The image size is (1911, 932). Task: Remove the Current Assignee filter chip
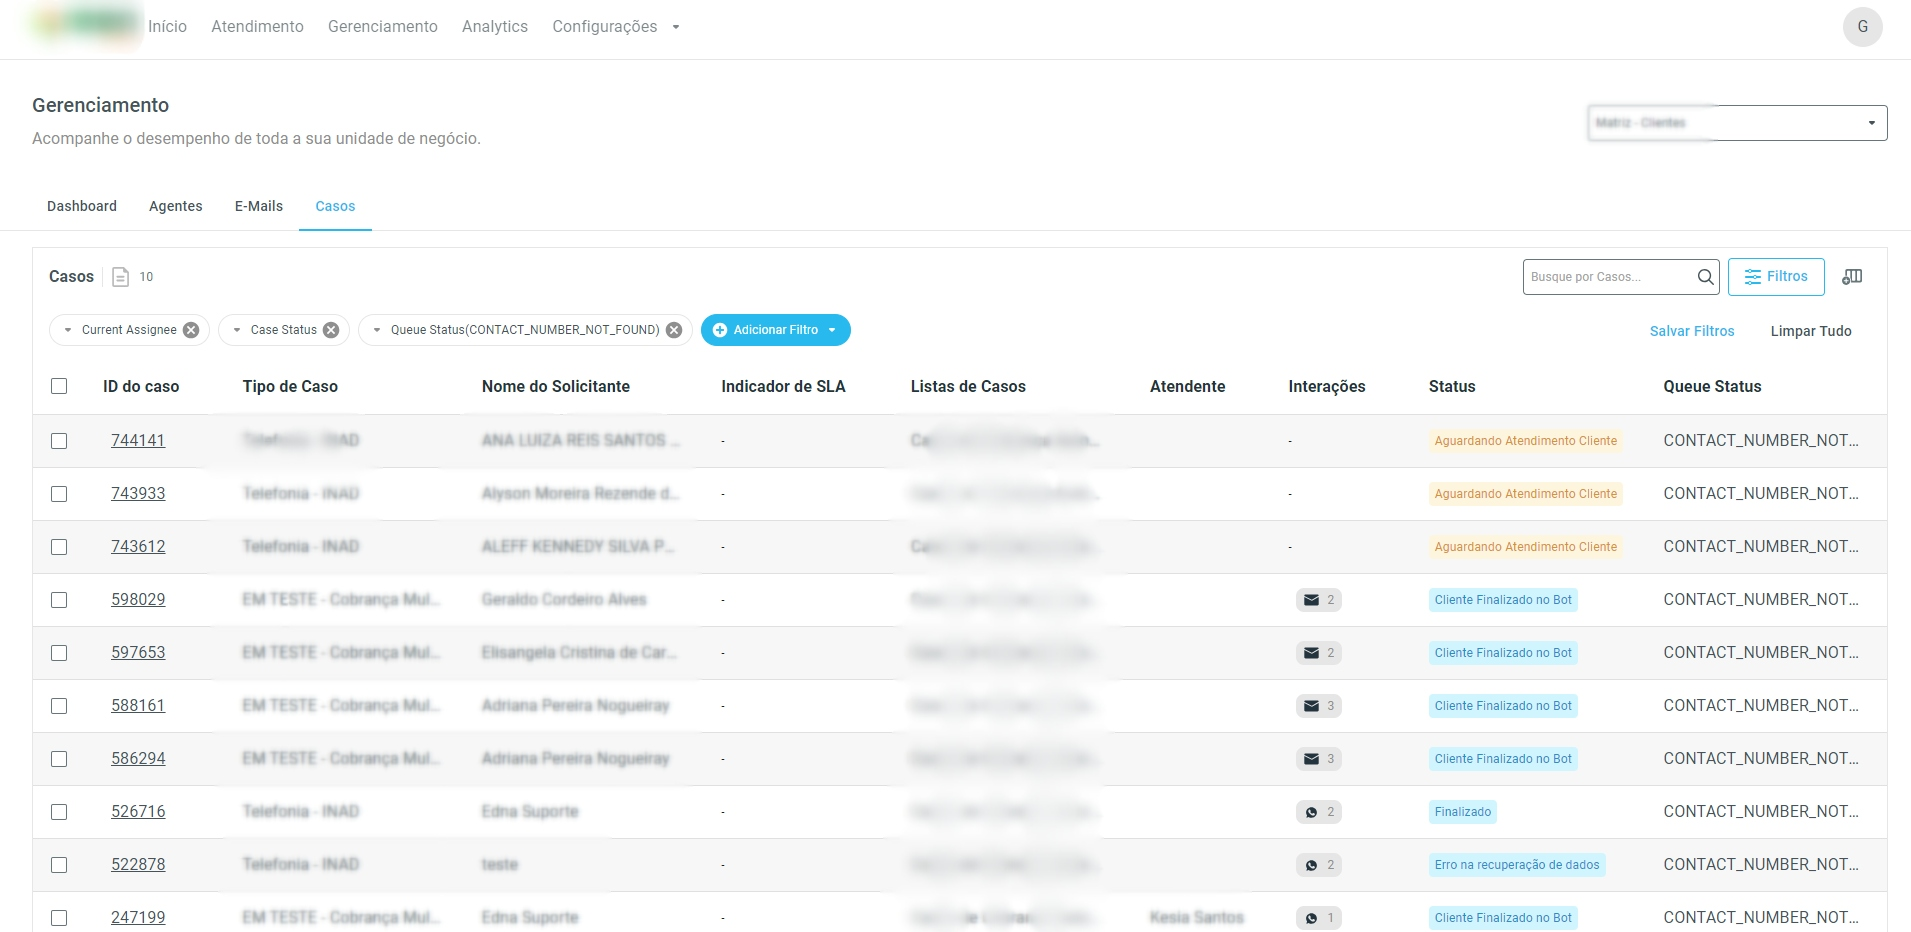[x=191, y=330]
